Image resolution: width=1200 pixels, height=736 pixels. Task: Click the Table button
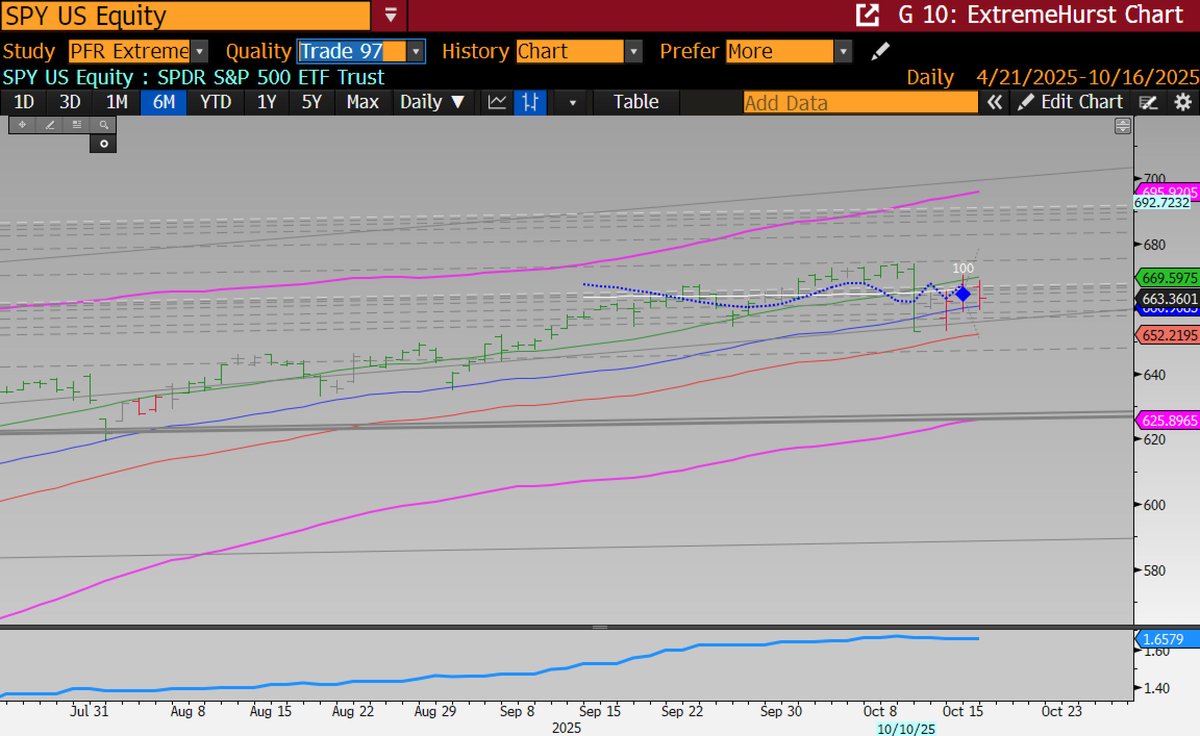click(x=636, y=101)
